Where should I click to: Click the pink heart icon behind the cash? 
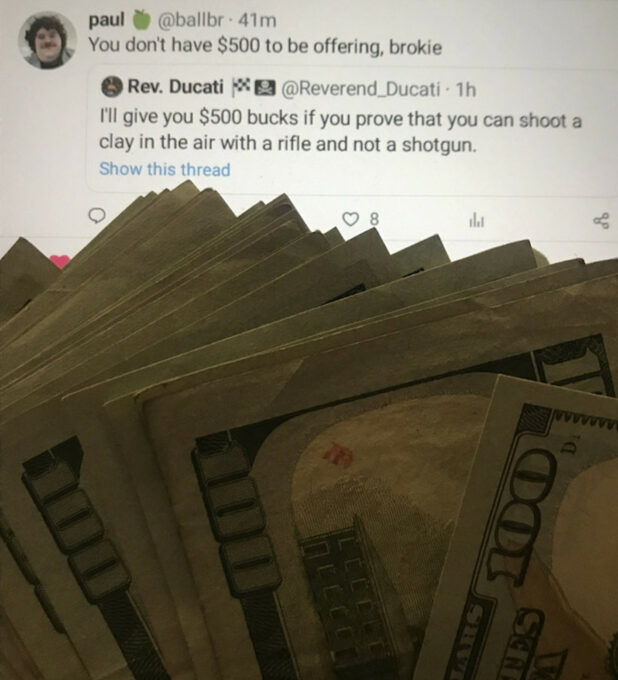[x=59, y=262]
